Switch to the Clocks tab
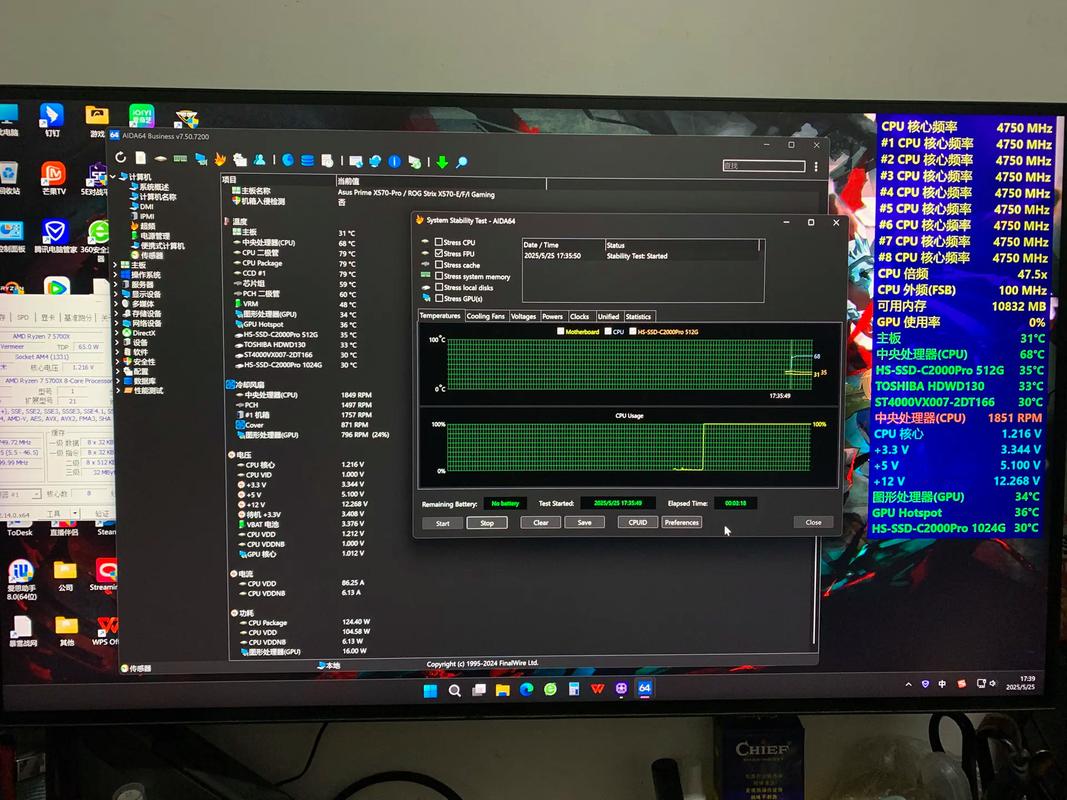Screen dimensions: 1067x800 coord(580,316)
